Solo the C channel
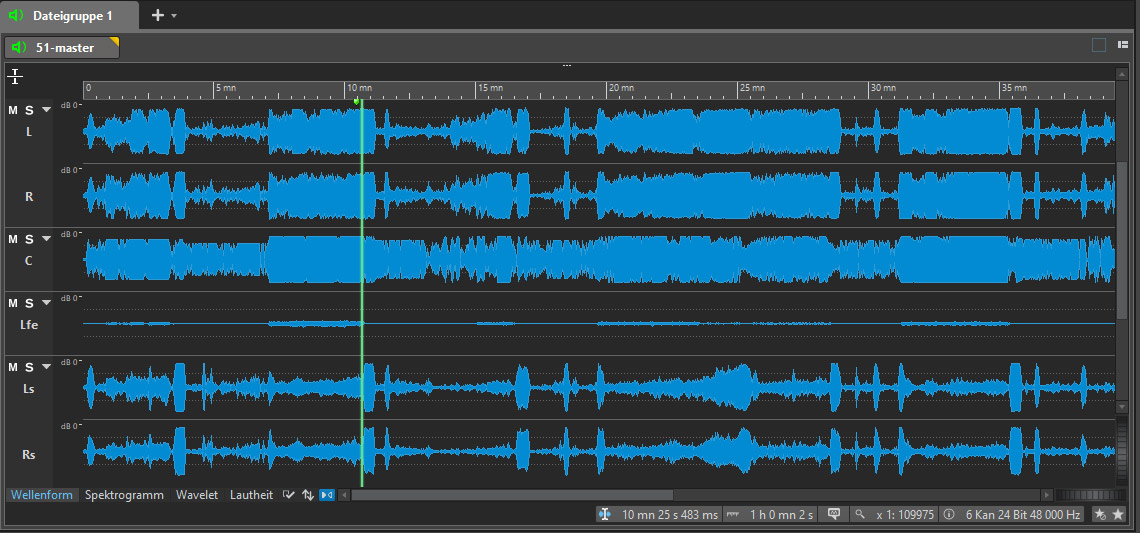The image size is (1140, 533). [x=29, y=239]
